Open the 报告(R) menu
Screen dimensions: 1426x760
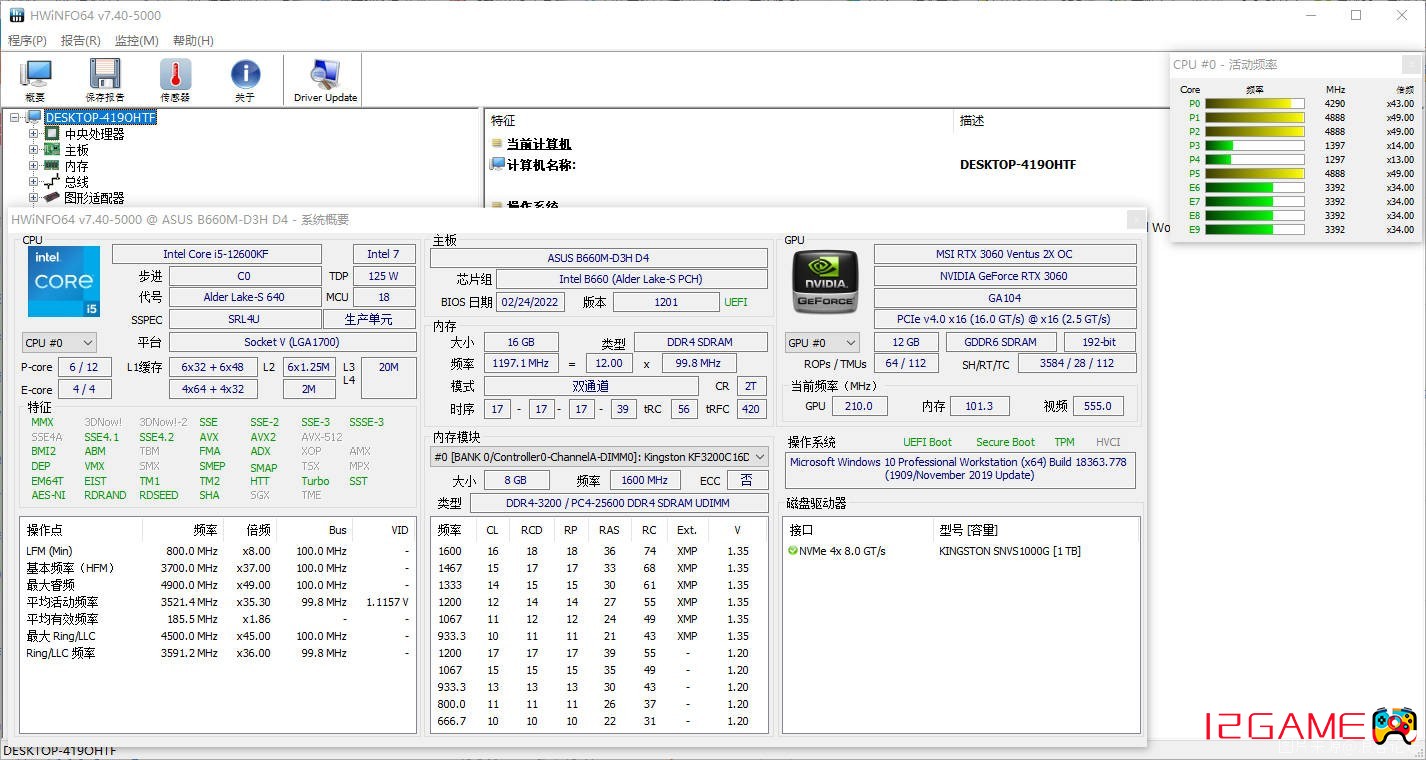(81, 41)
